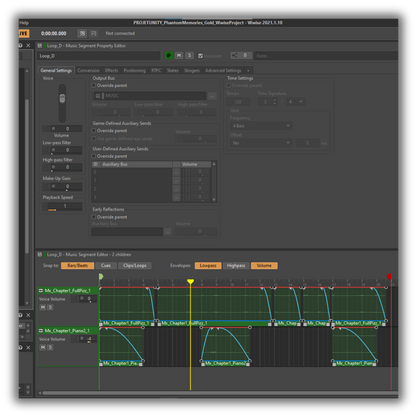This screenshot has width=417, height=417.
Task: Open the Help menu
Action: pyautogui.click(x=24, y=23)
